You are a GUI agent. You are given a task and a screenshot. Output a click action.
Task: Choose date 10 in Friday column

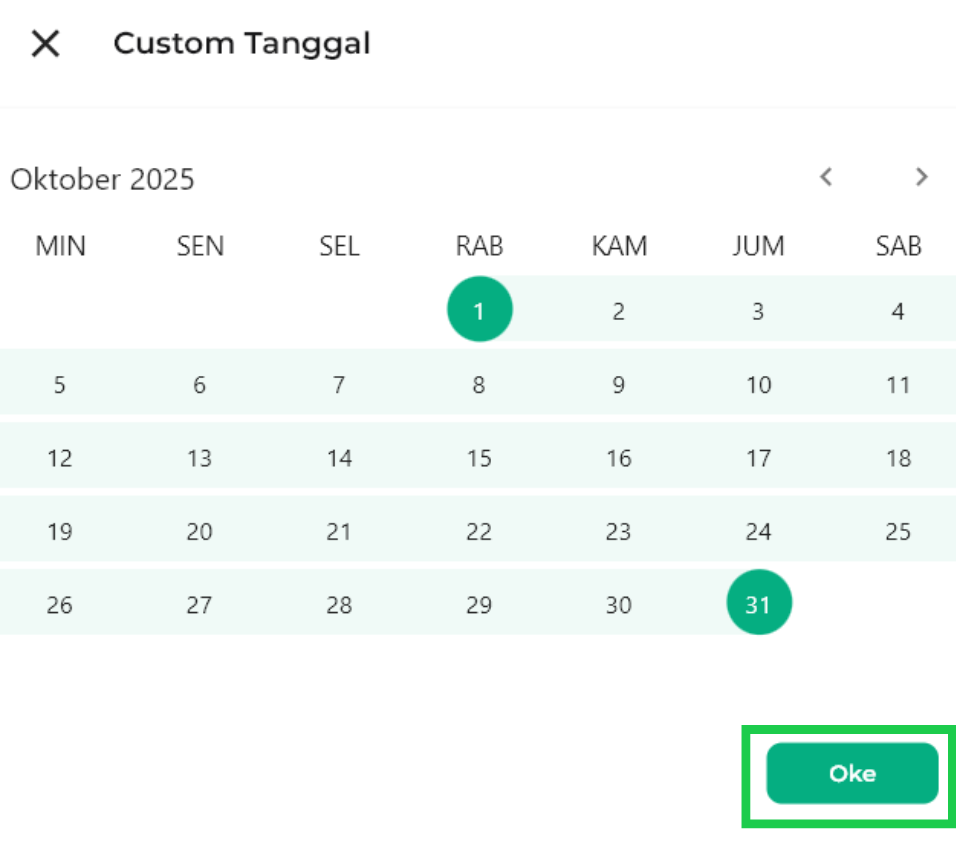click(758, 384)
